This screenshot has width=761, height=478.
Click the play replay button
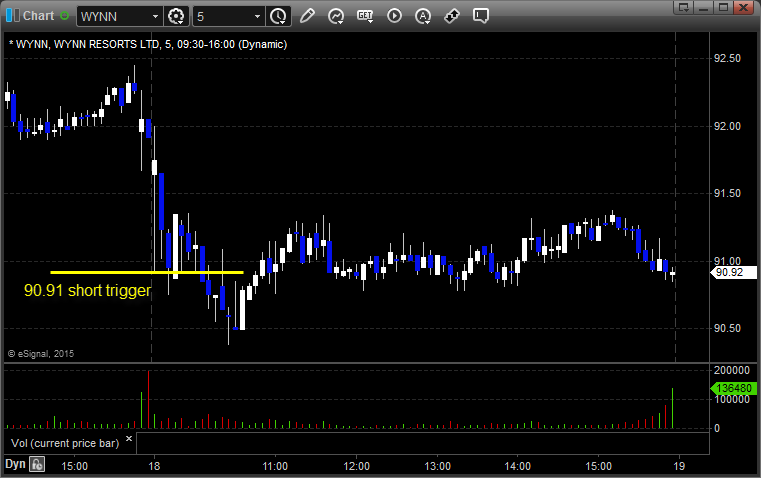pyautogui.click(x=394, y=16)
